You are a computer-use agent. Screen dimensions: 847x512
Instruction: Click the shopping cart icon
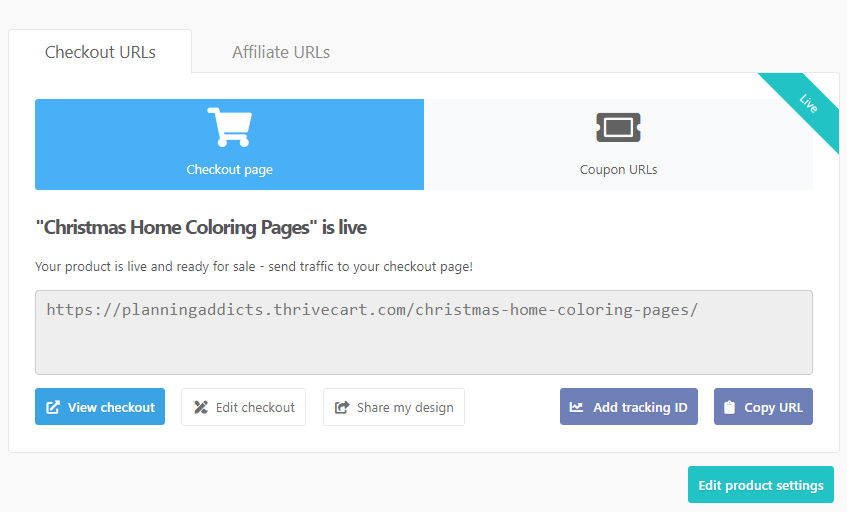[230, 127]
